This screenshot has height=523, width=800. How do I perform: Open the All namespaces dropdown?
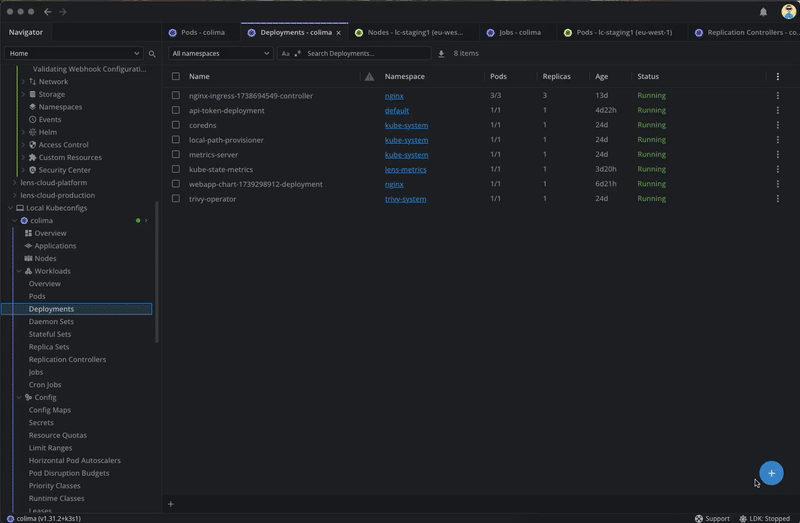point(220,53)
